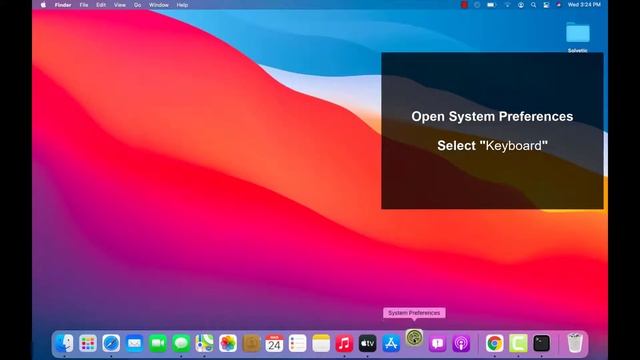This screenshot has width=640, height=360.
Task: Launch Google Chrome from the Dock
Action: click(494, 343)
